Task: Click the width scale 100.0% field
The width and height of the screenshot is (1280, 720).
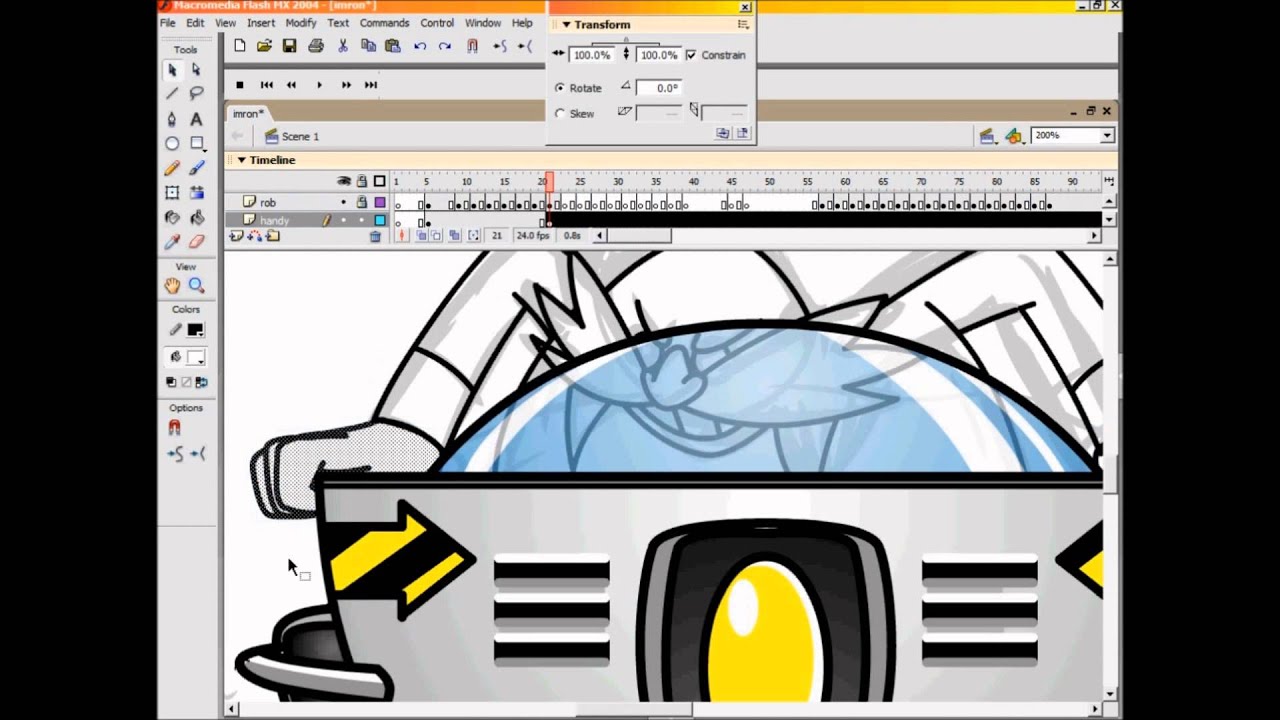Action: 592,55
